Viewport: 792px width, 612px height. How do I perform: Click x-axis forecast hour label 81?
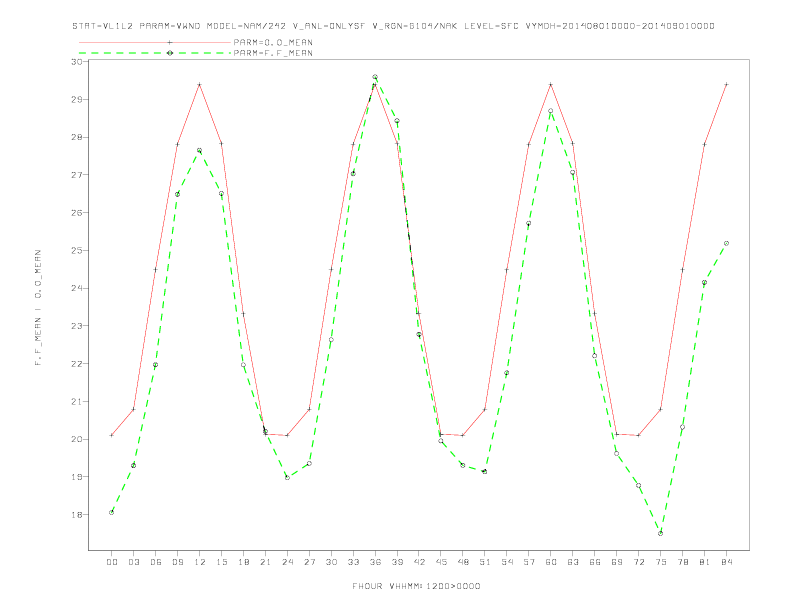(705, 562)
